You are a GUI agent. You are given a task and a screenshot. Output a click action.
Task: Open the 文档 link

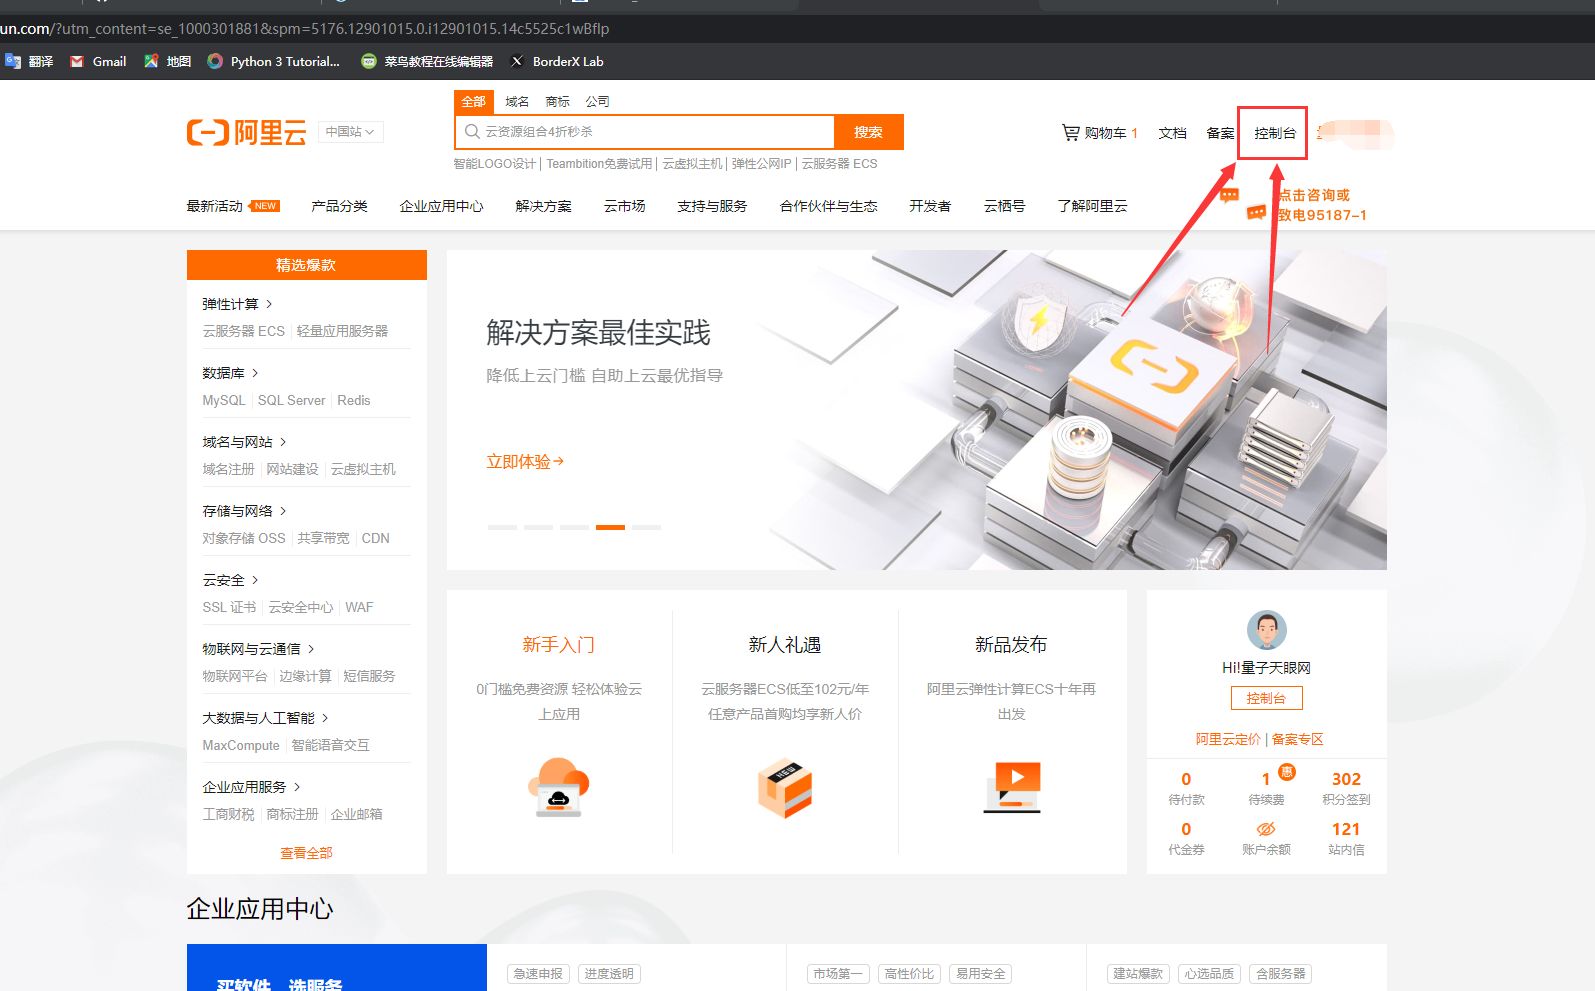click(x=1172, y=133)
